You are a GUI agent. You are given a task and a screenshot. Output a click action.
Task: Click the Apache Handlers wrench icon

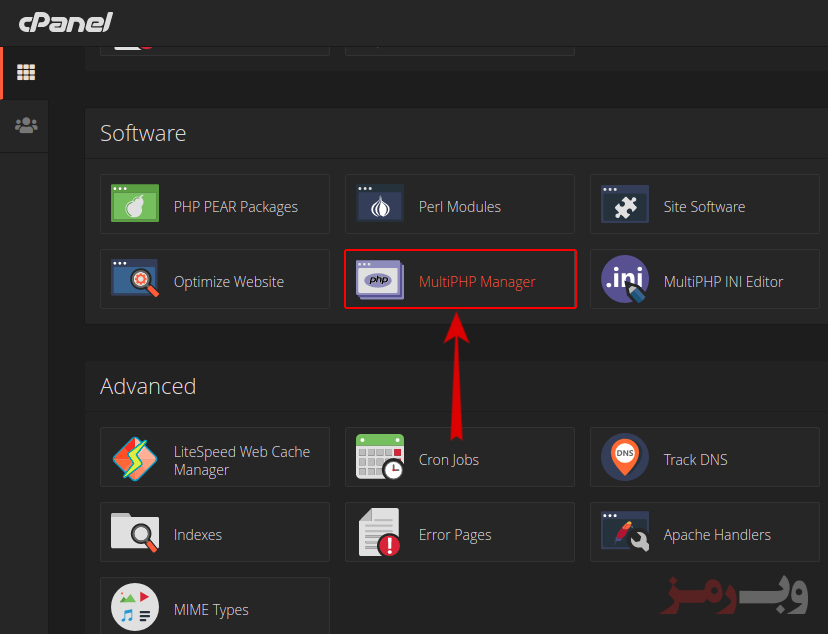tap(625, 531)
